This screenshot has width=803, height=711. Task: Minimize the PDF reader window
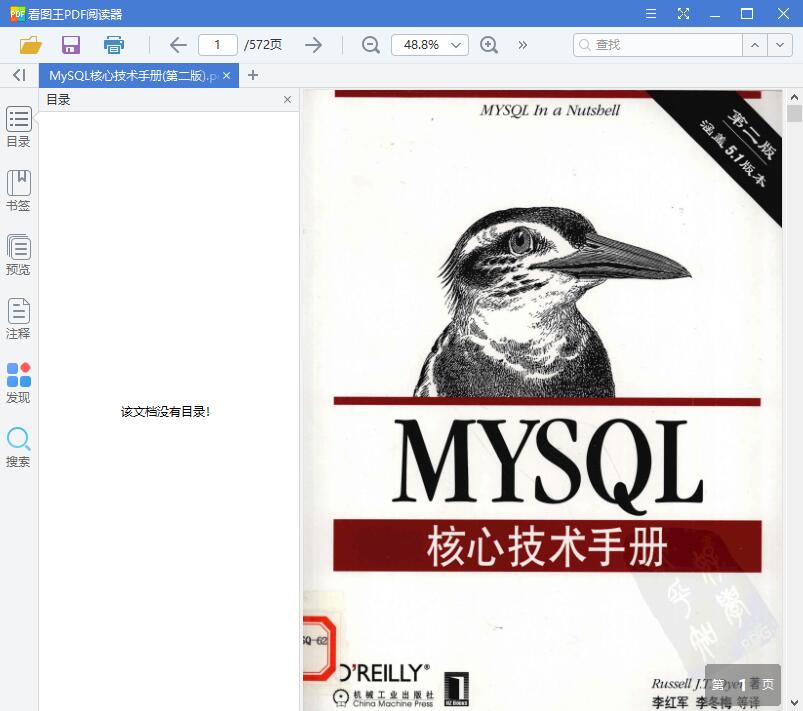pyautogui.click(x=715, y=14)
